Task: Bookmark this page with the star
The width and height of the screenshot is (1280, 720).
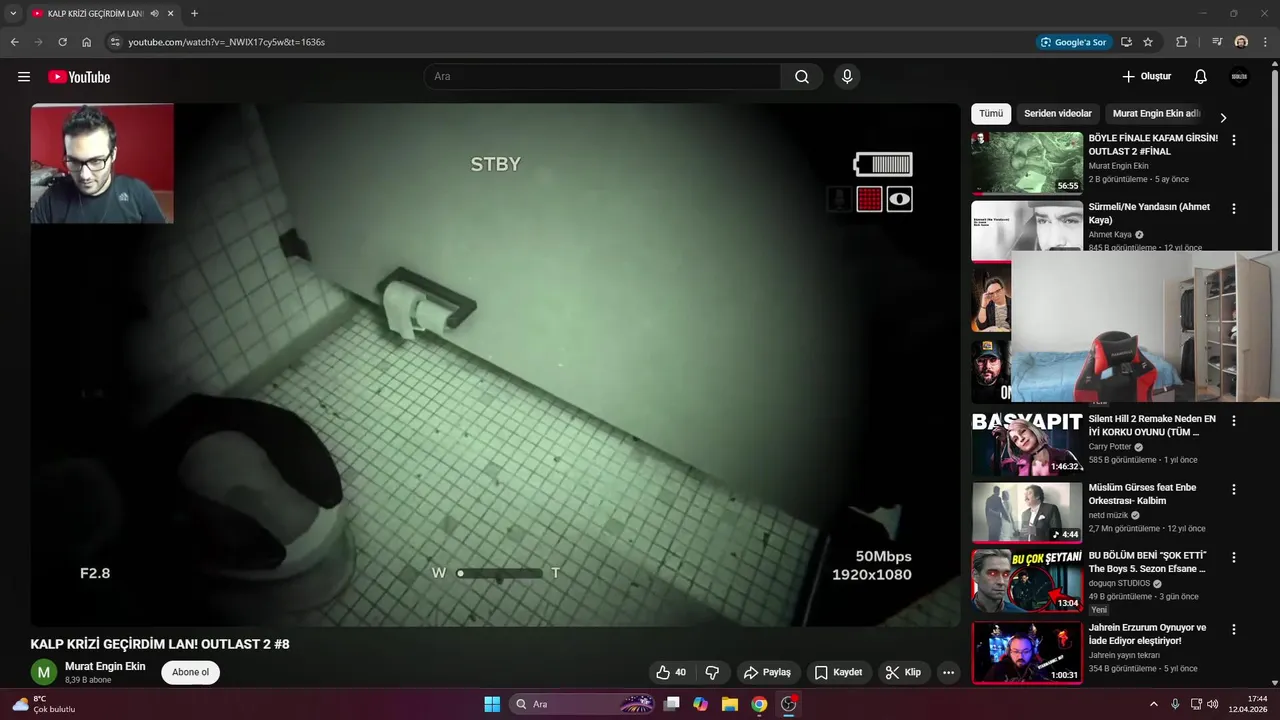Action: (x=1148, y=42)
